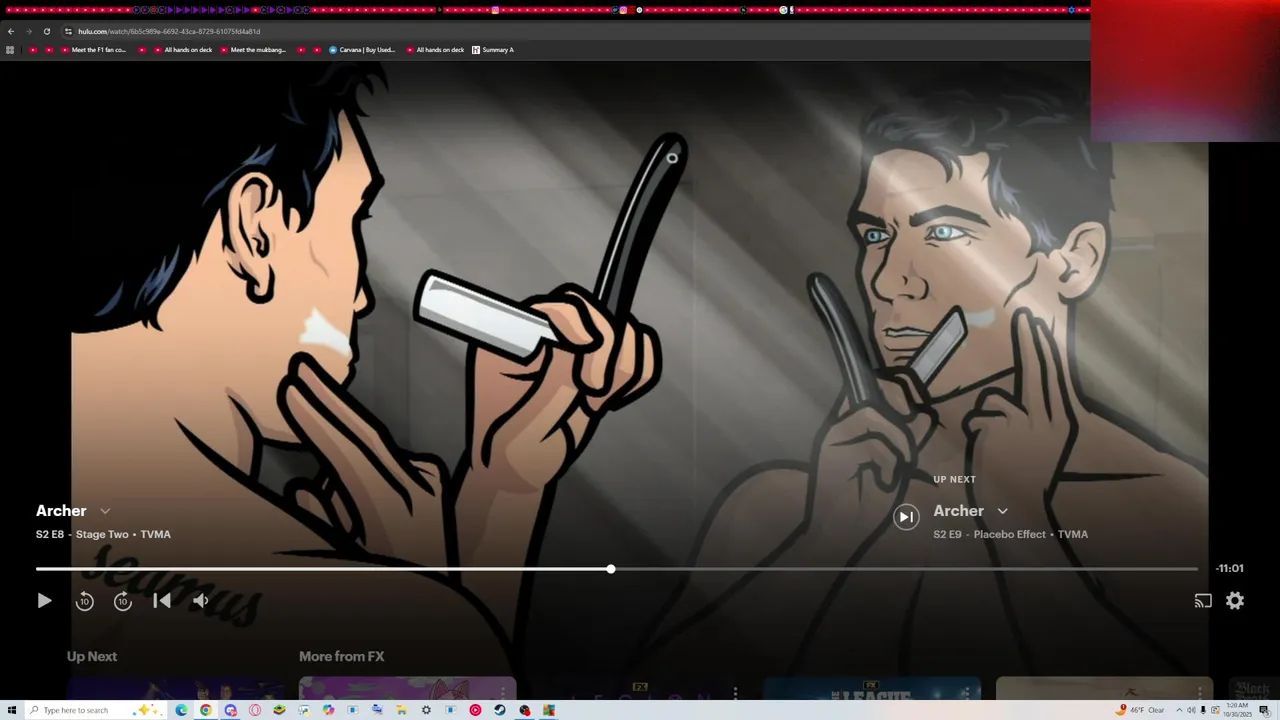Open the Settings gear in the taskbar
1280x720 pixels.
(x=426, y=710)
